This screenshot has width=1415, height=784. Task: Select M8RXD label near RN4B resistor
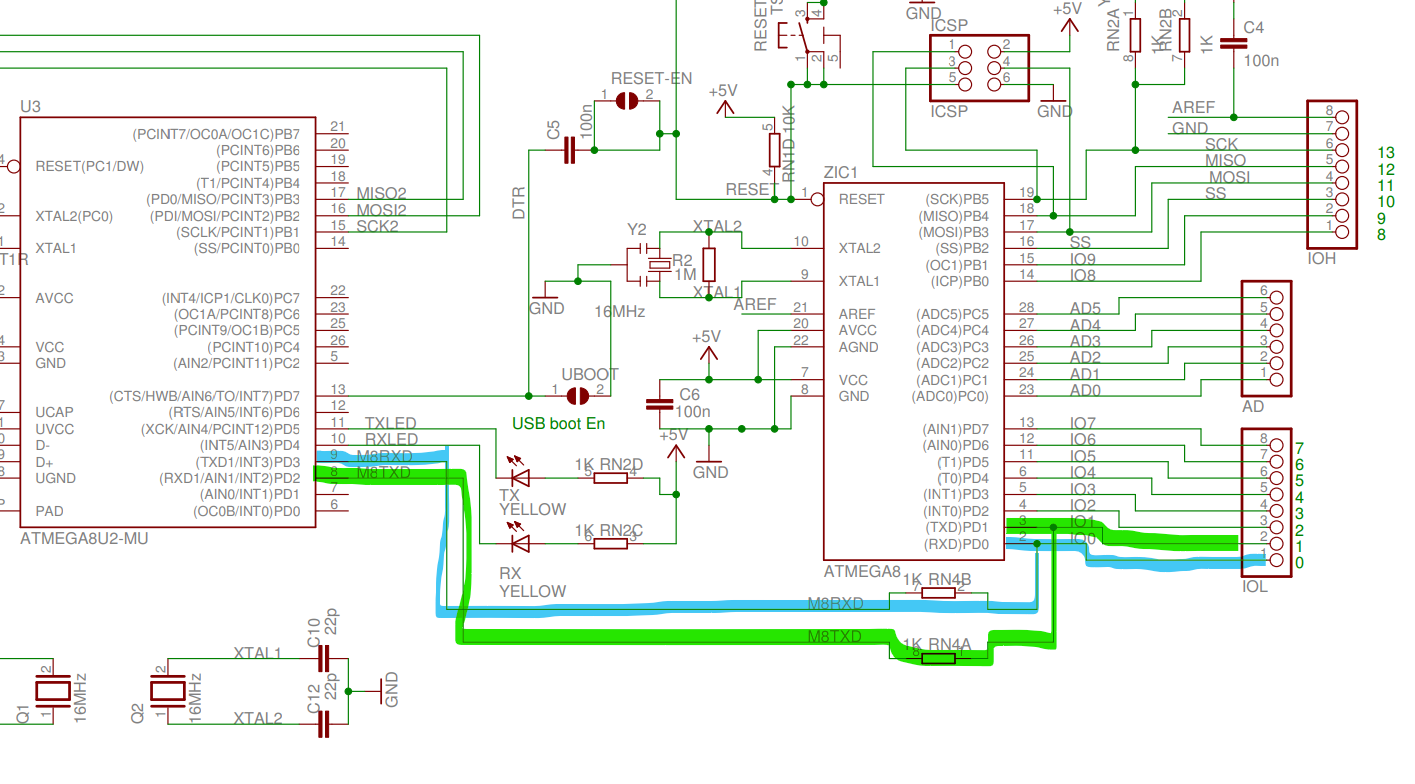tap(835, 603)
